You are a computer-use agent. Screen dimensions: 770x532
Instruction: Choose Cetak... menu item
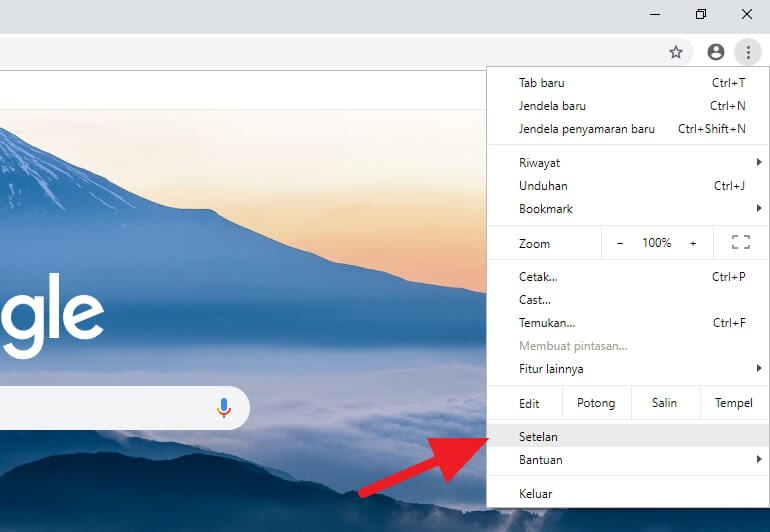[628, 277]
